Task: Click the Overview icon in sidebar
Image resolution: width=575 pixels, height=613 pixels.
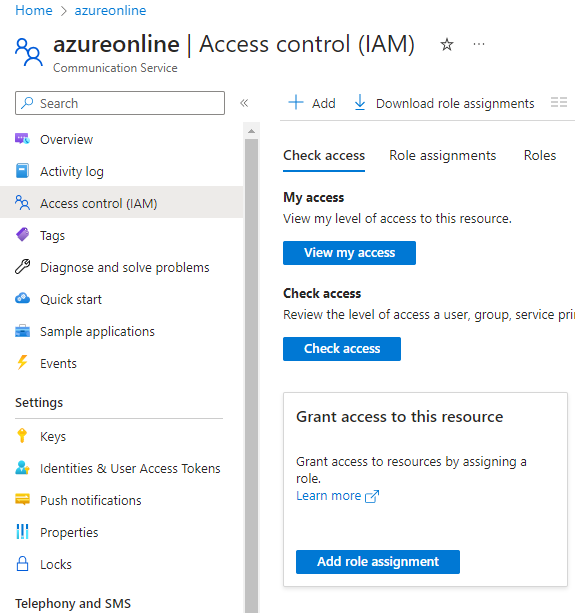Action: 22,139
